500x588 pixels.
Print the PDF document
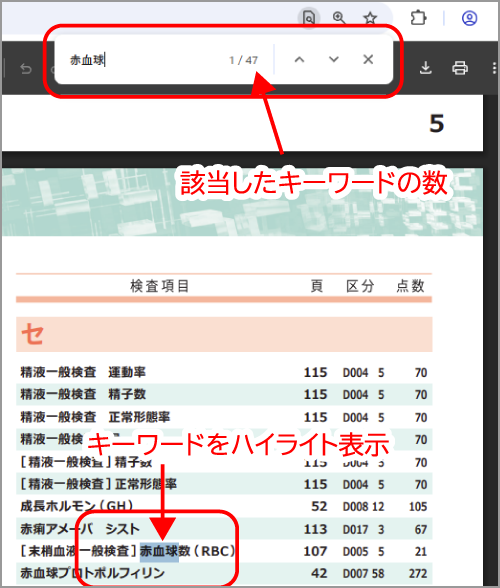pos(460,68)
